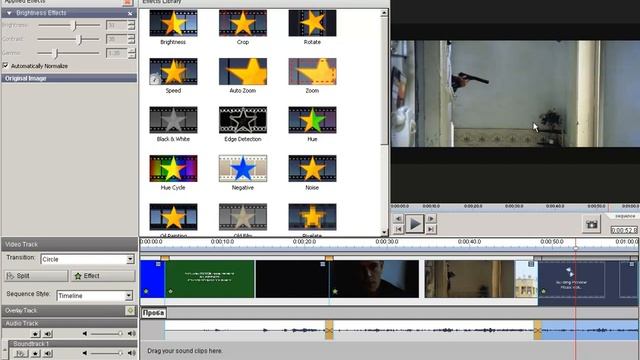Open the Sequence Style Timeline dropdown
The image size is (640, 360).
tap(129, 295)
